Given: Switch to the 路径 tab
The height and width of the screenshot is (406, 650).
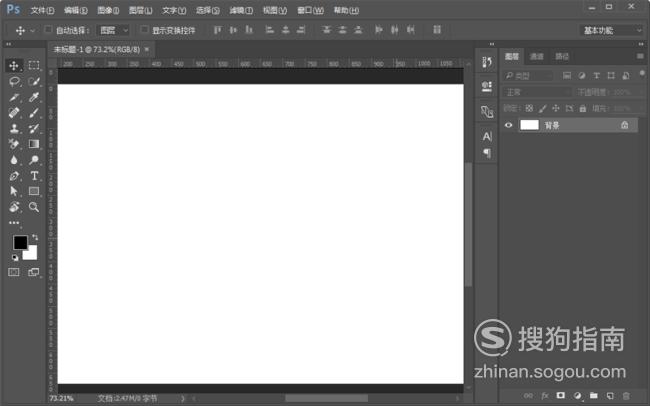Looking at the screenshot, I should click(x=562, y=56).
